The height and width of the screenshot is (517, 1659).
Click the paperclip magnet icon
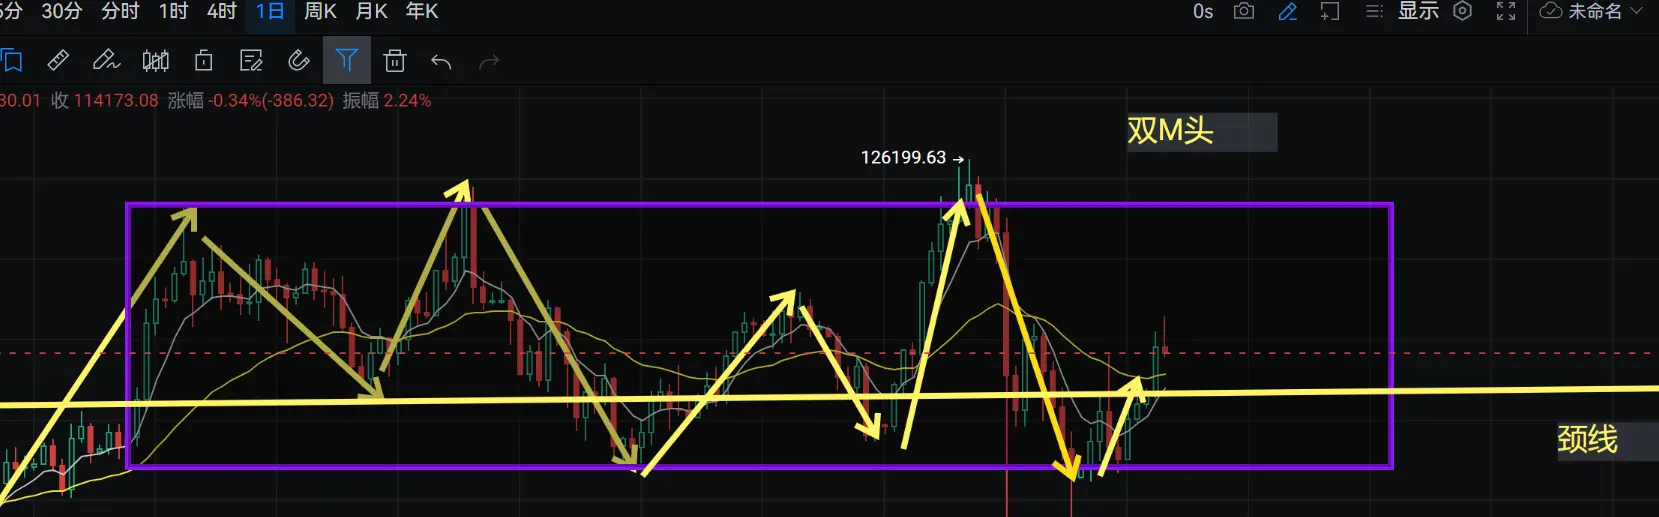tap(298, 61)
